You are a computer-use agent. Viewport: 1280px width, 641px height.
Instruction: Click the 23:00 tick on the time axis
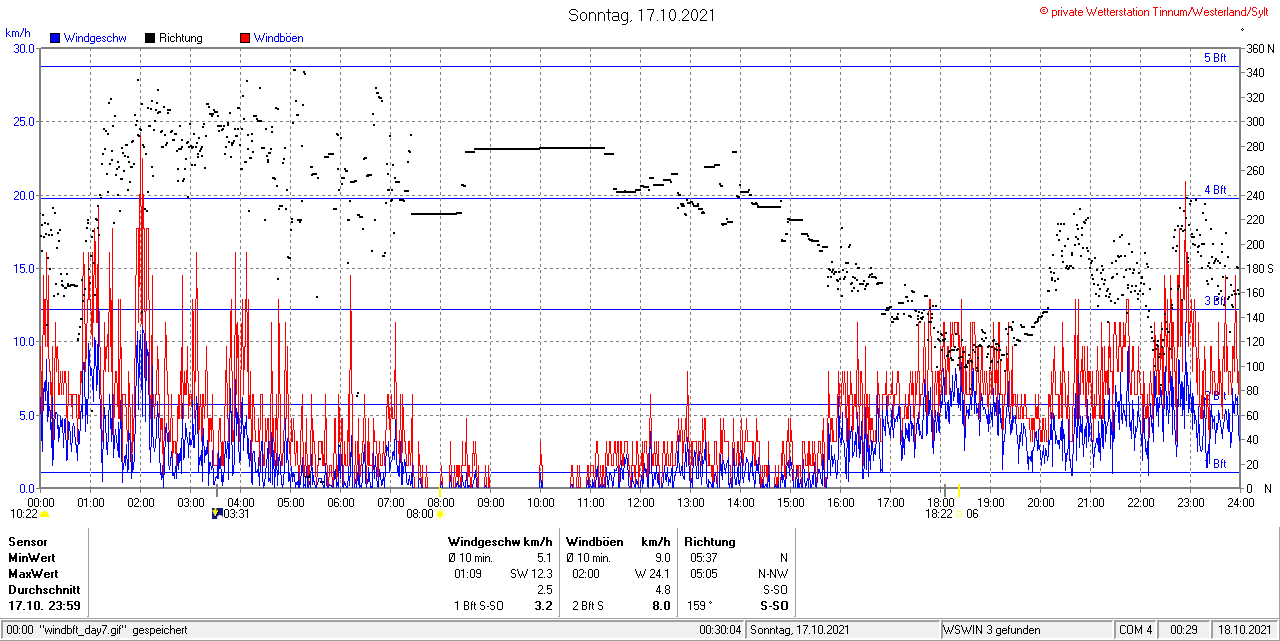1190,501
